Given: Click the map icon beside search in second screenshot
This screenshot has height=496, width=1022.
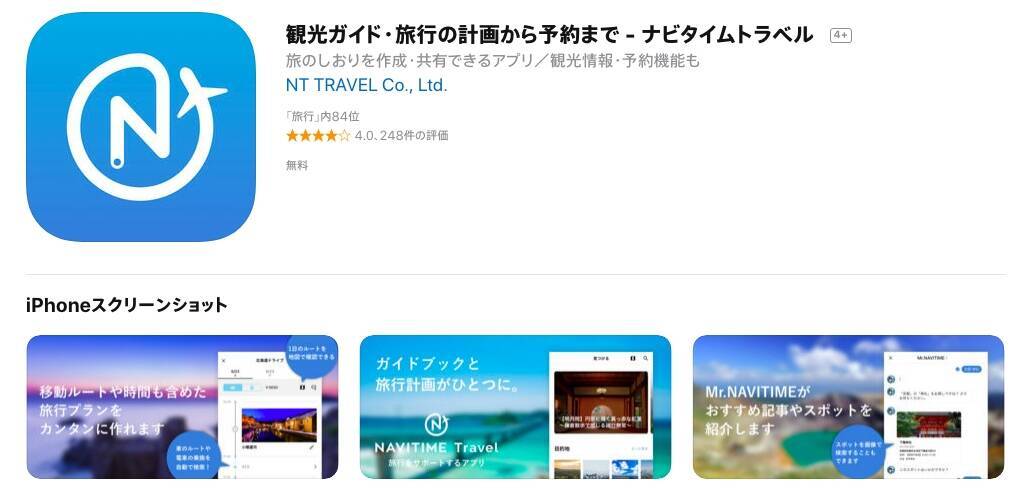Looking at the screenshot, I should pos(632,358).
